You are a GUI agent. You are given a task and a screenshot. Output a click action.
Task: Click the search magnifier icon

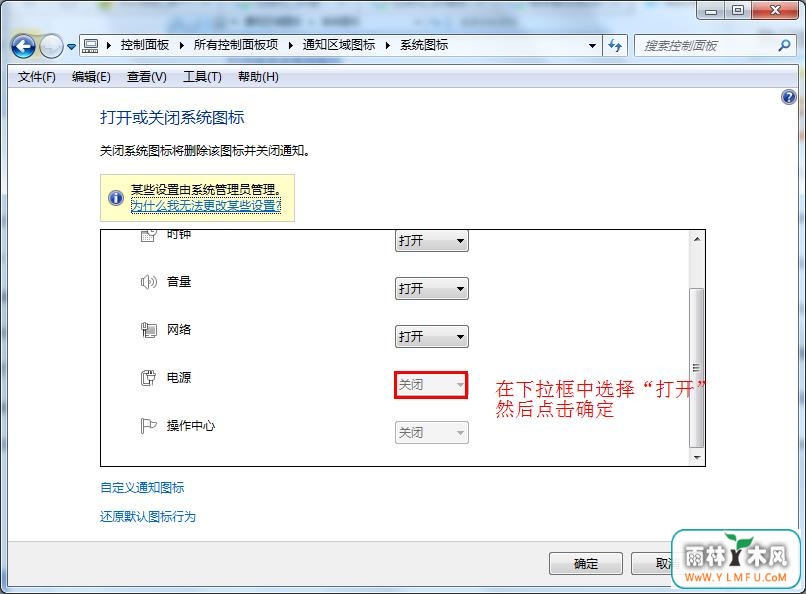(784, 46)
